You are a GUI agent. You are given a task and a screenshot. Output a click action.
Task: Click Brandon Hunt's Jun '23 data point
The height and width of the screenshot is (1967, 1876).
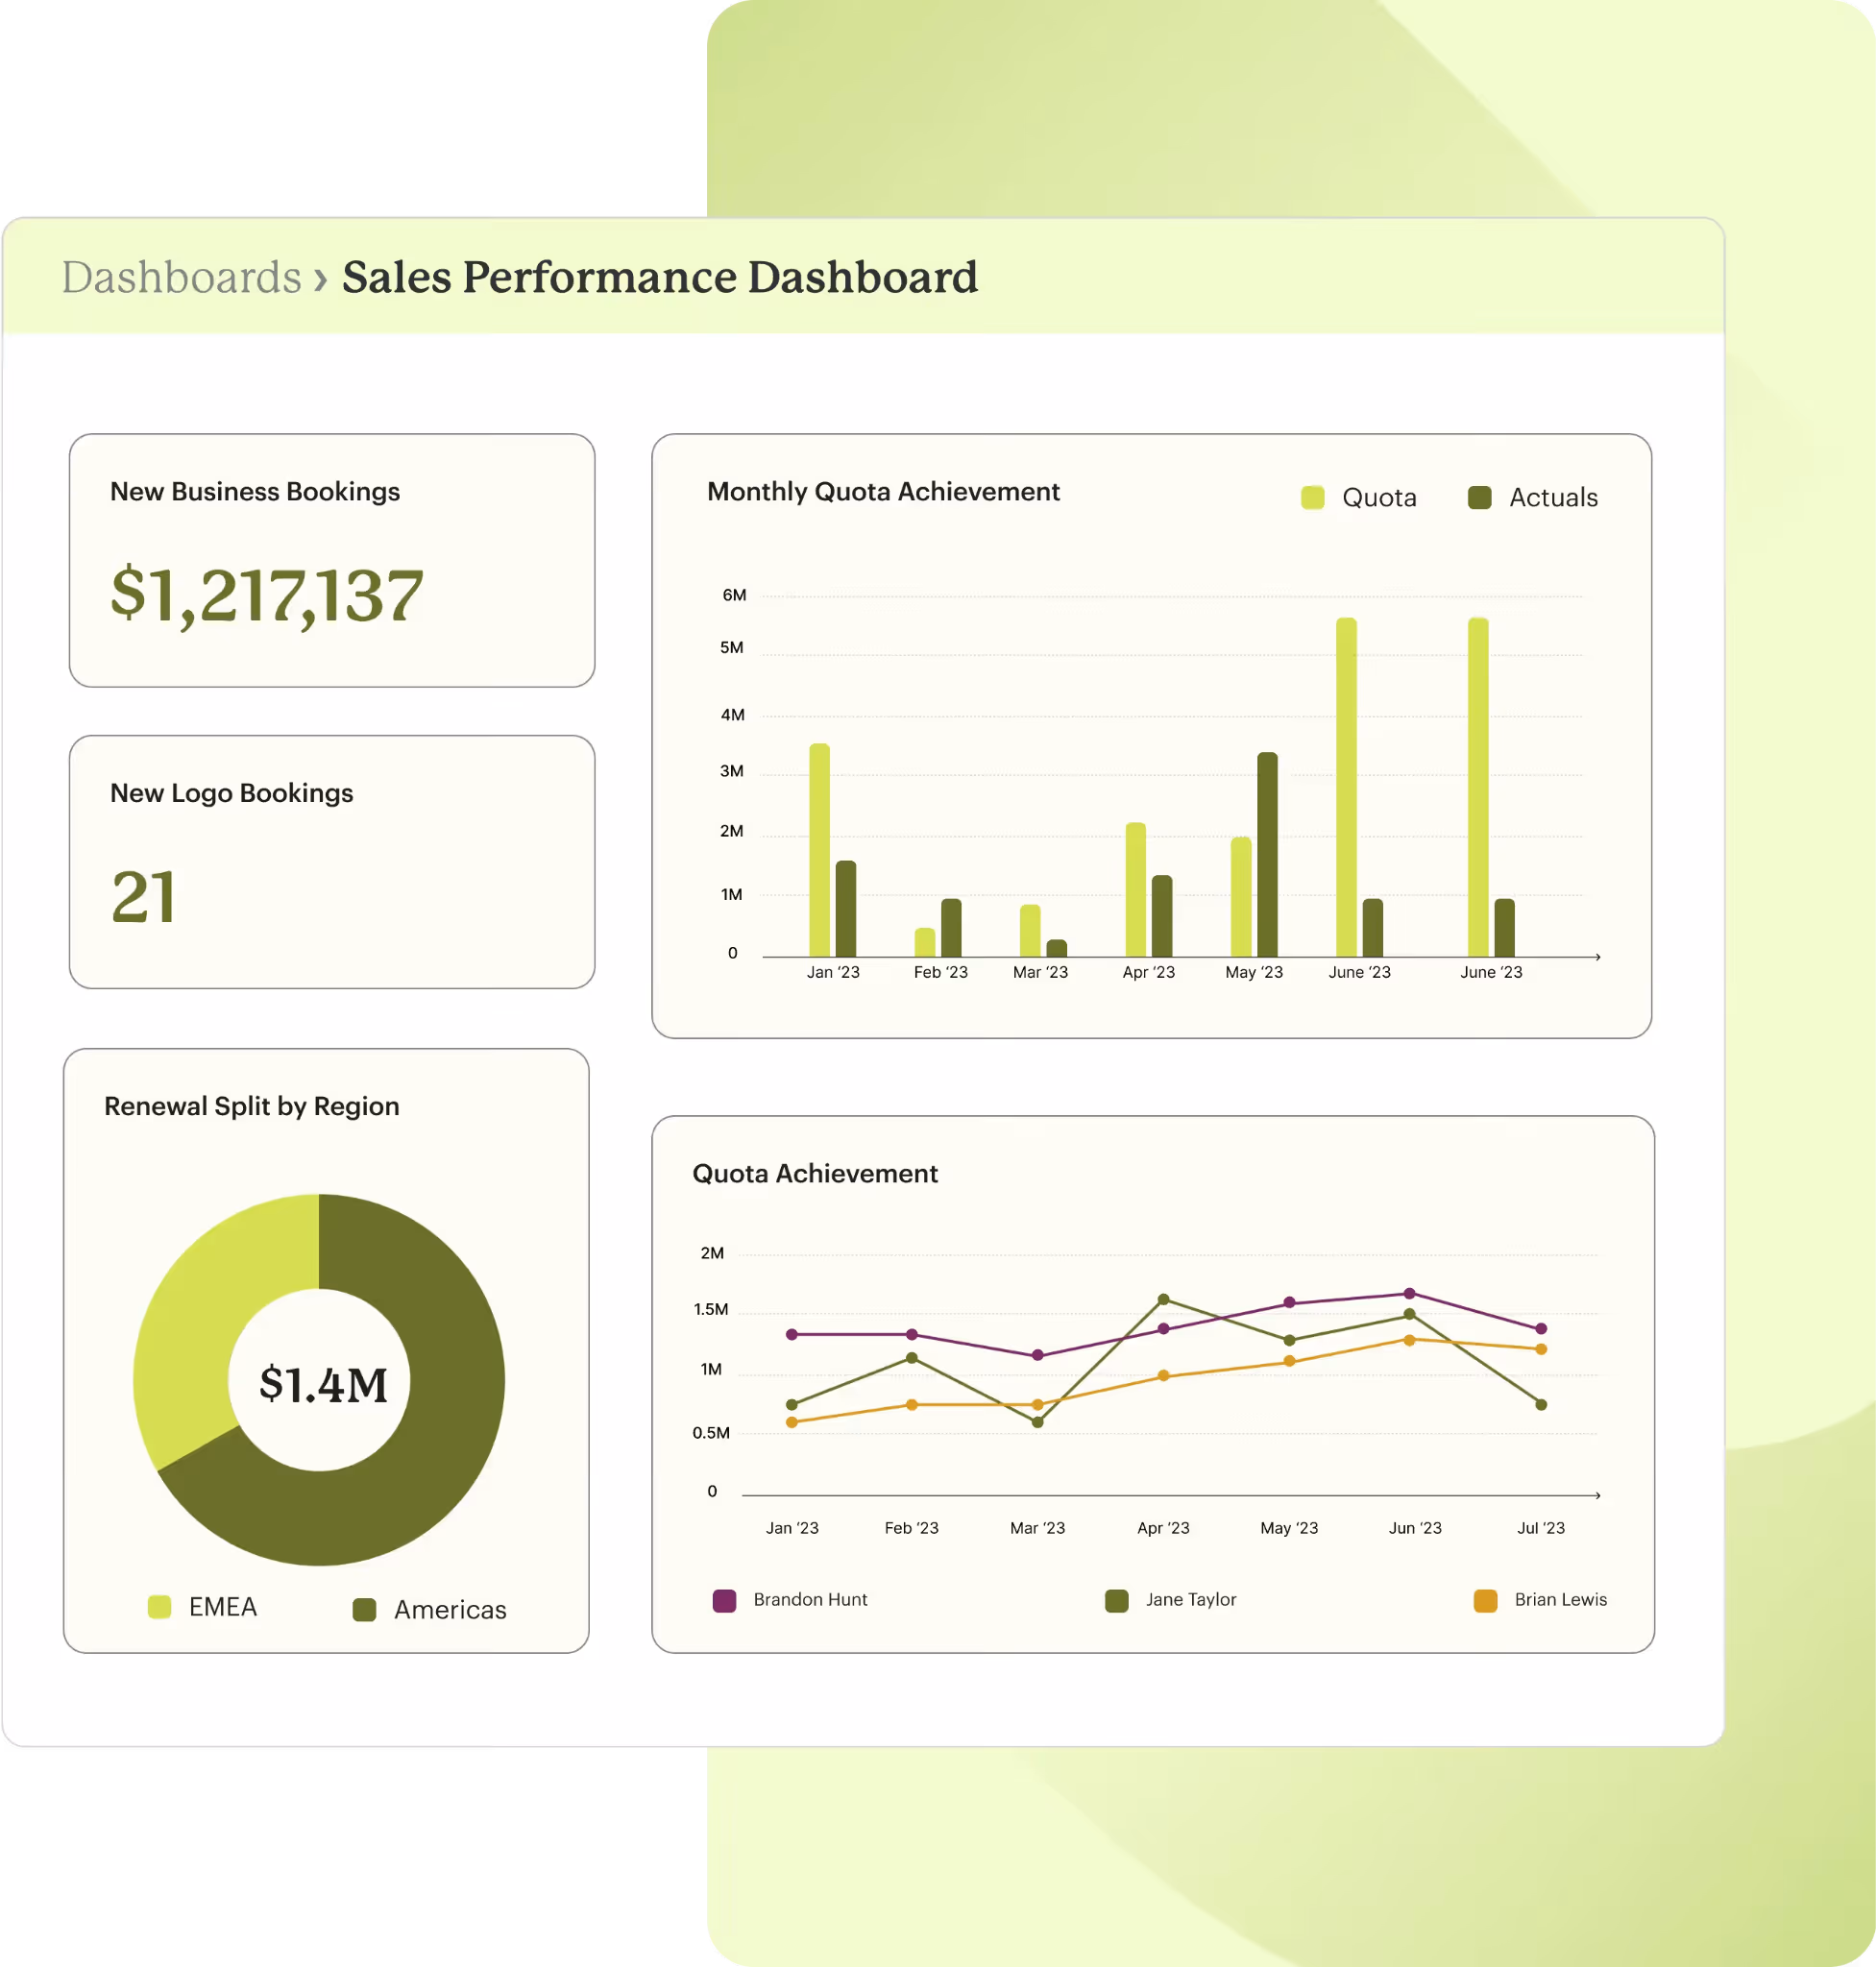pos(1409,1293)
